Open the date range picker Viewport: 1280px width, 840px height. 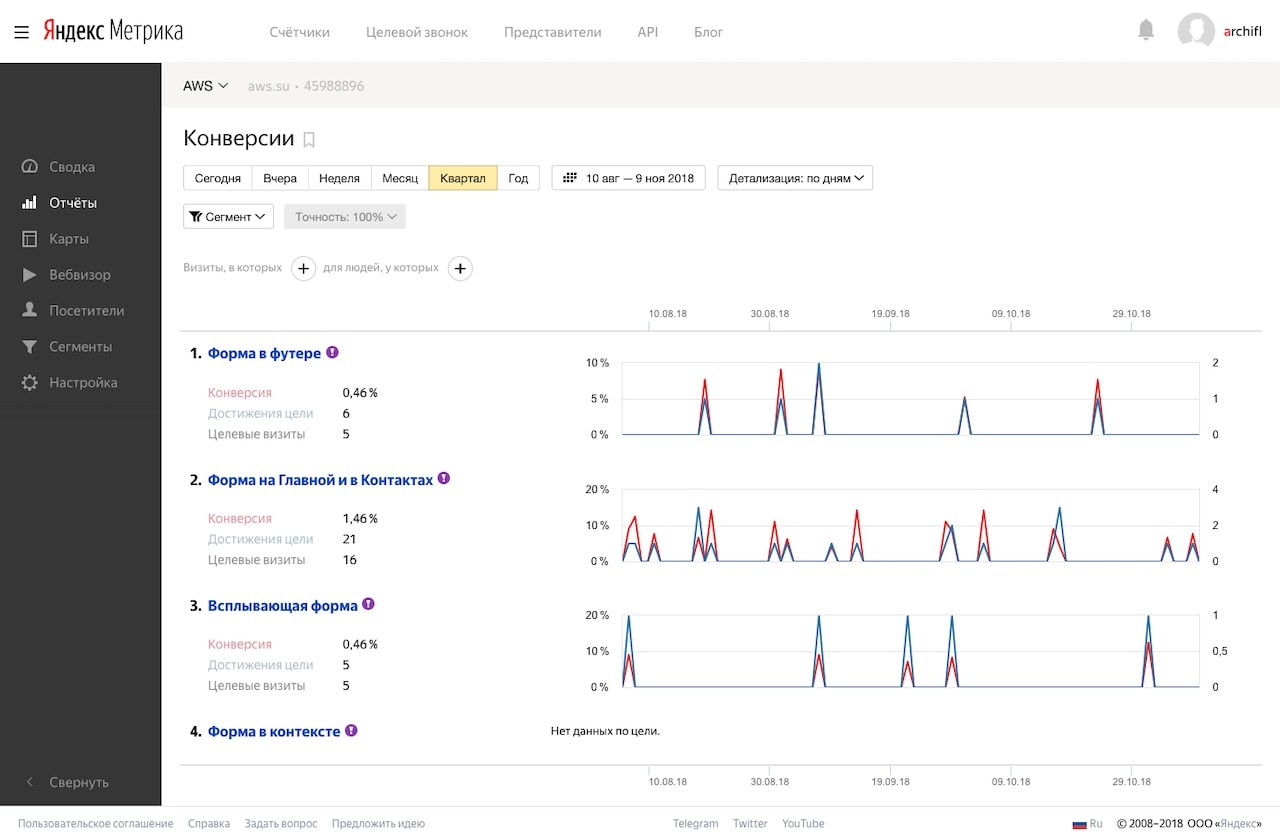pyautogui.click(x=629, y=178)
